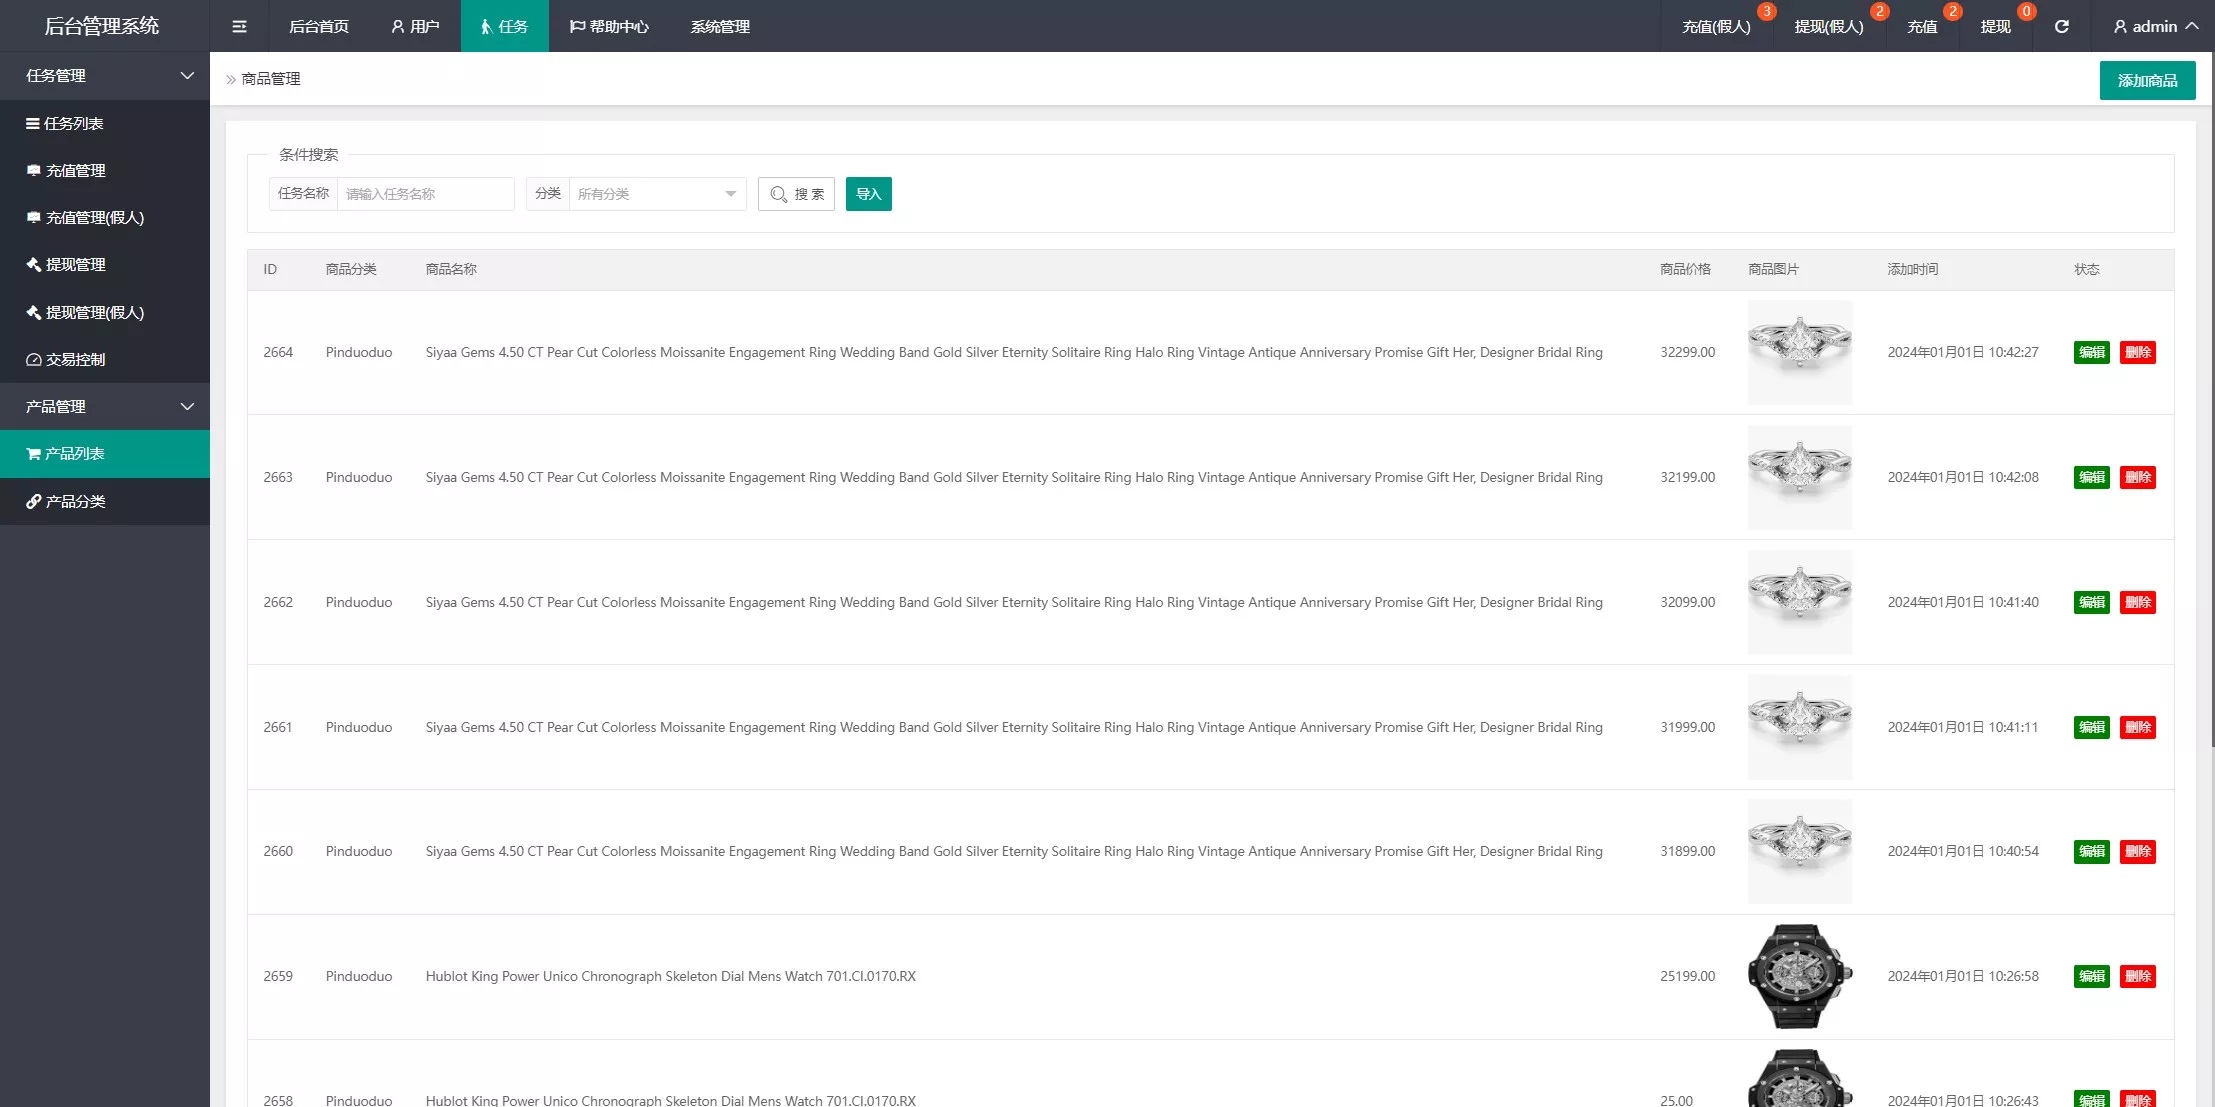Open 任务列表 in the sidebar

click(73, 124)
